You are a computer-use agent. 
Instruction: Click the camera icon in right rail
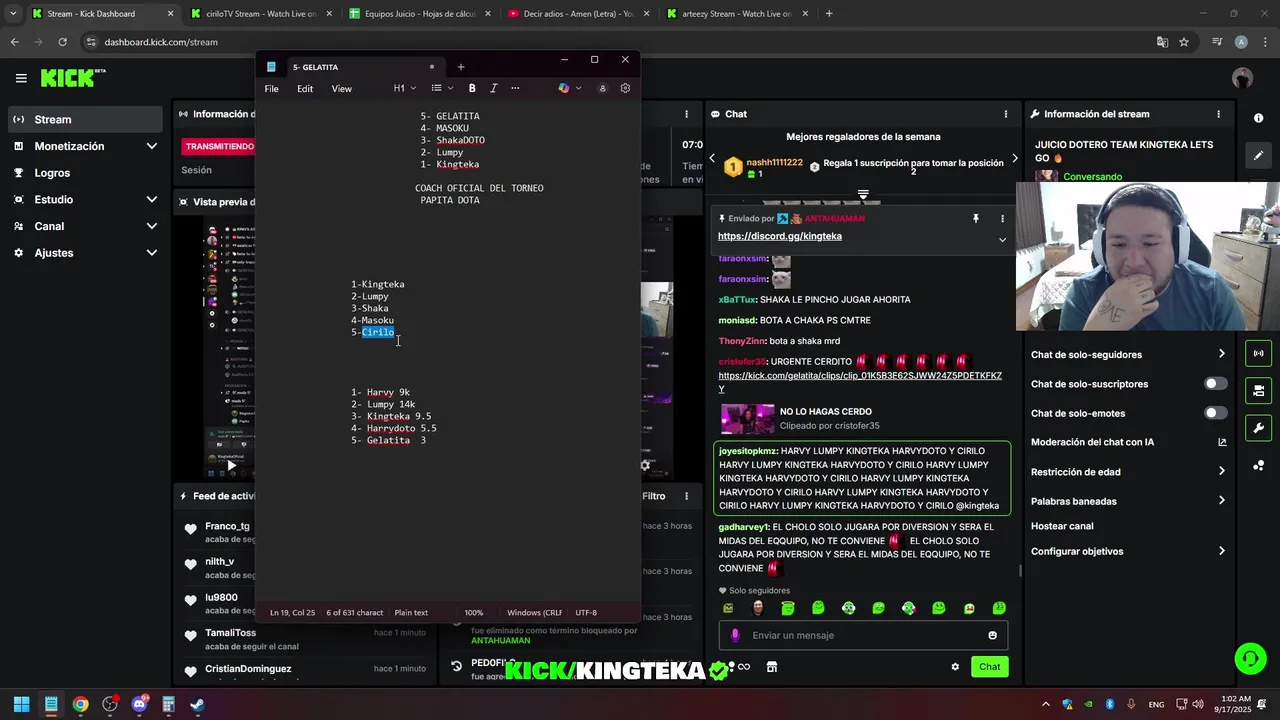[1258, 390]
